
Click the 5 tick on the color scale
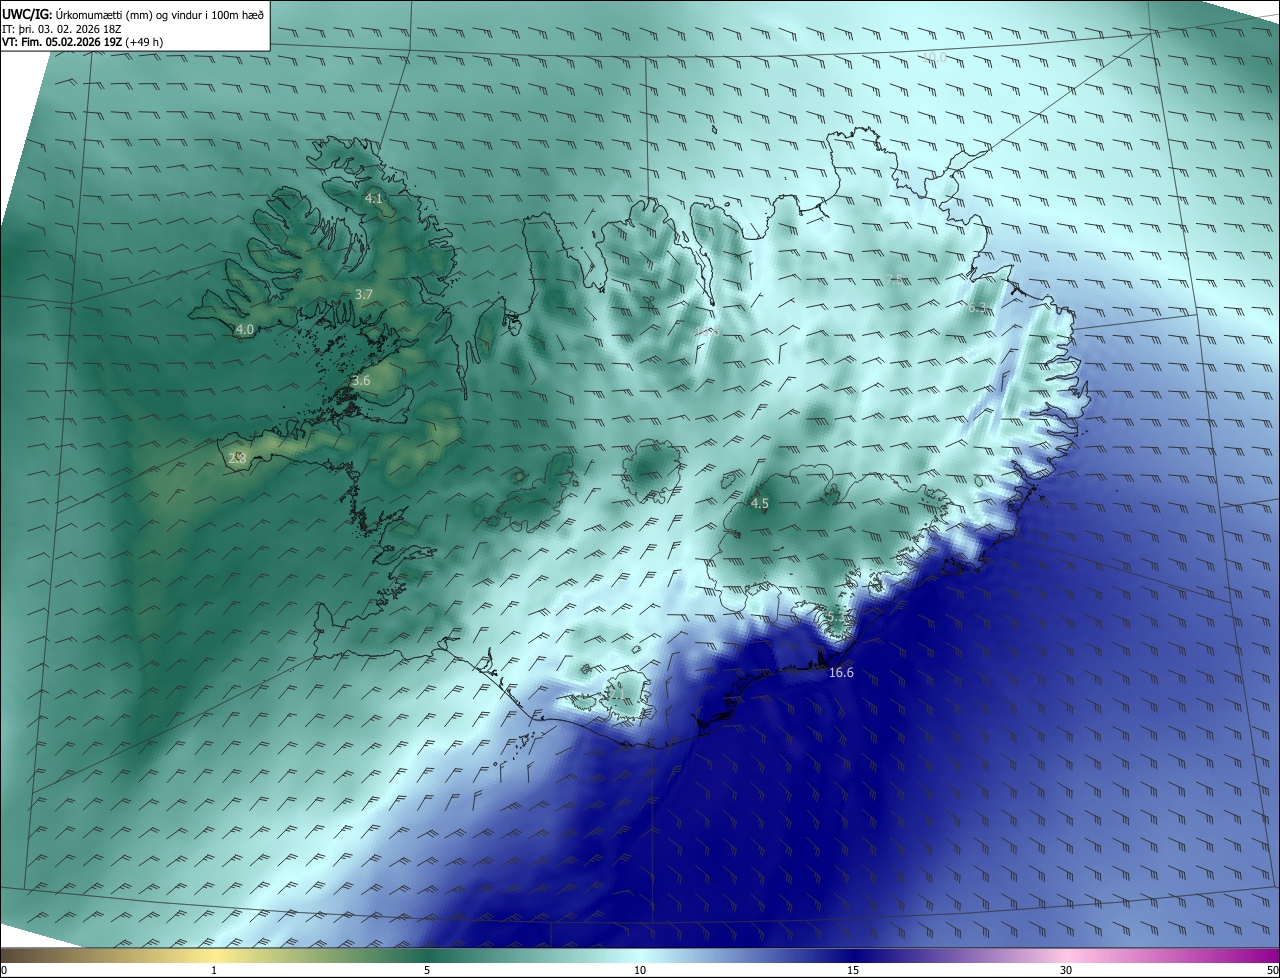click(x=427, y=970)
